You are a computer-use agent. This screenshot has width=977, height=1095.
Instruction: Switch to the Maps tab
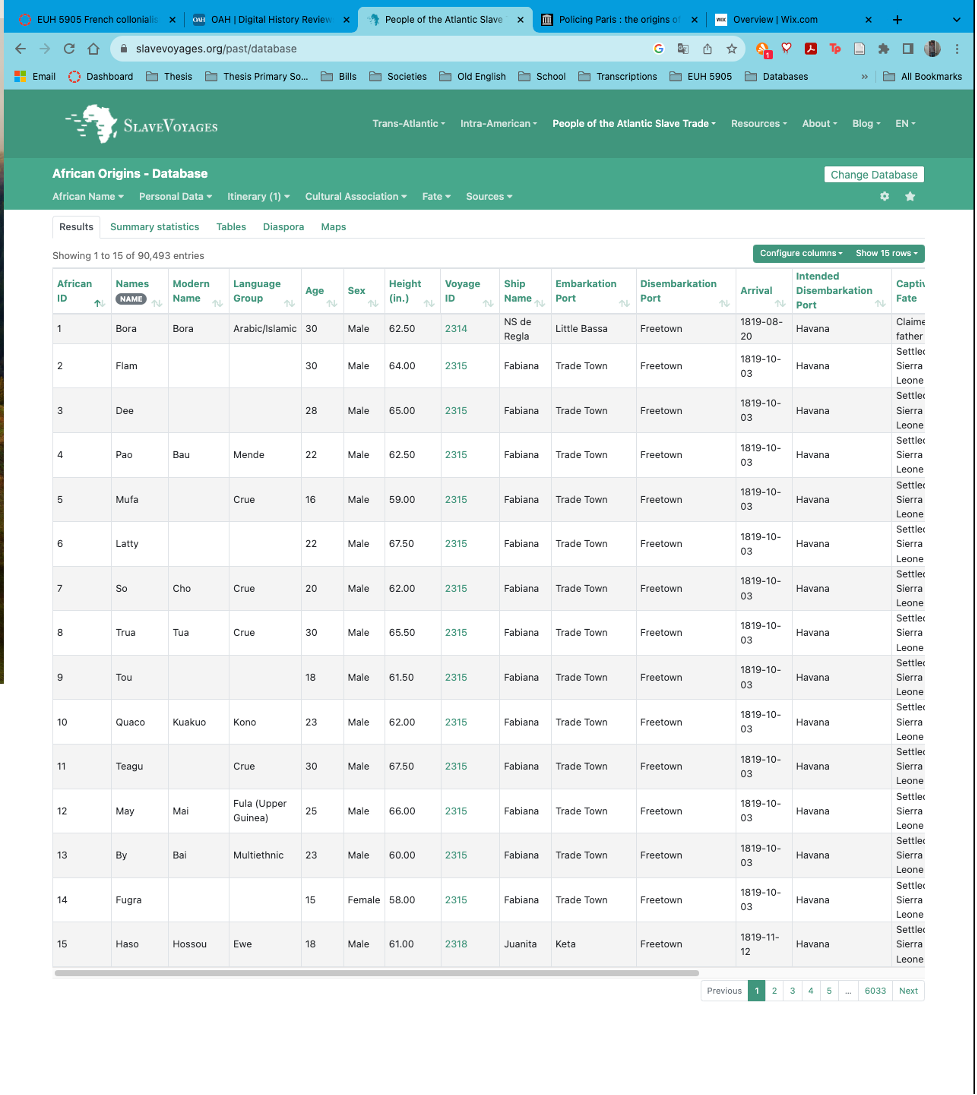(334, 227)
